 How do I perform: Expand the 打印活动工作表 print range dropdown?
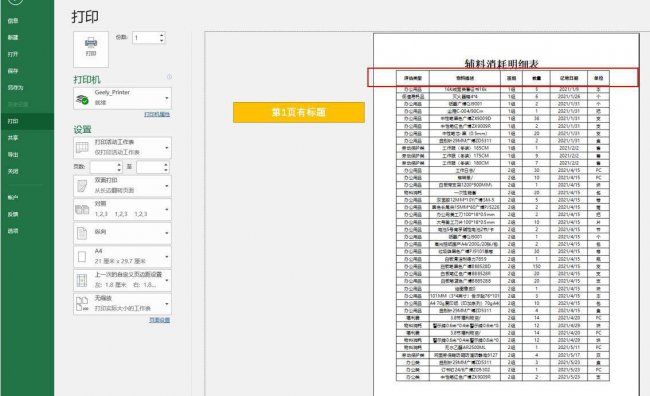[122, 148]
